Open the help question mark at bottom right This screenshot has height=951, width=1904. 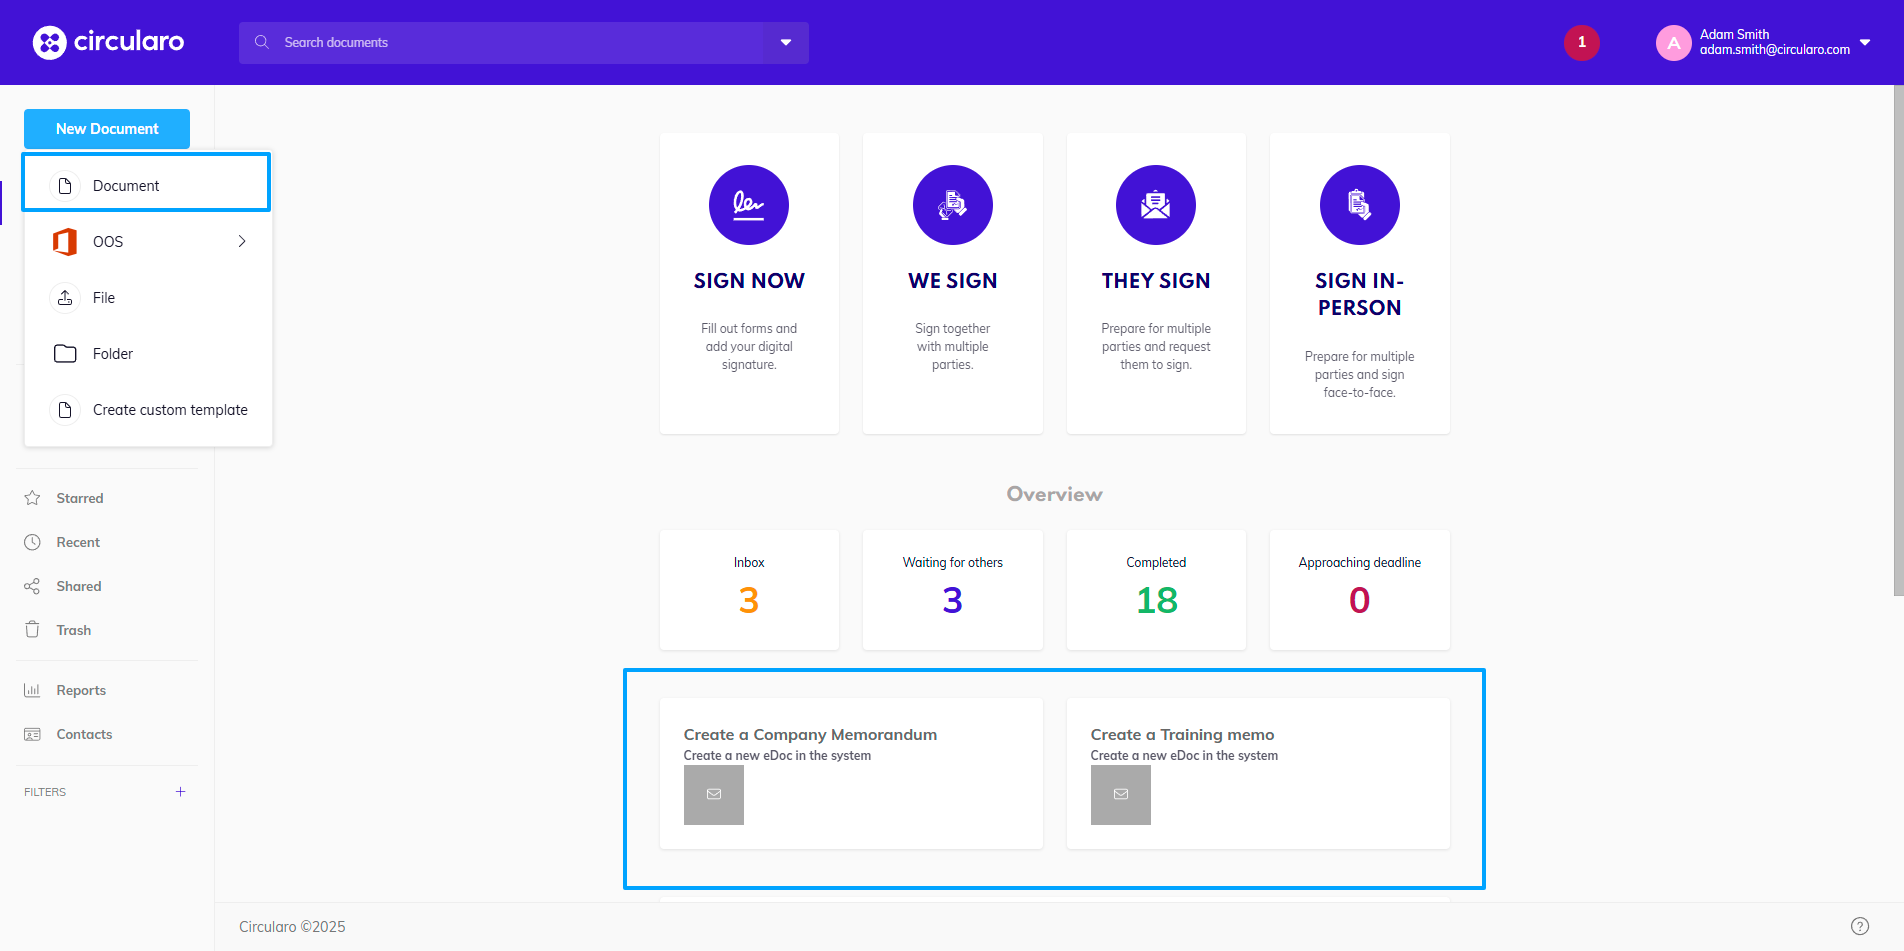tap(1860, 925)
